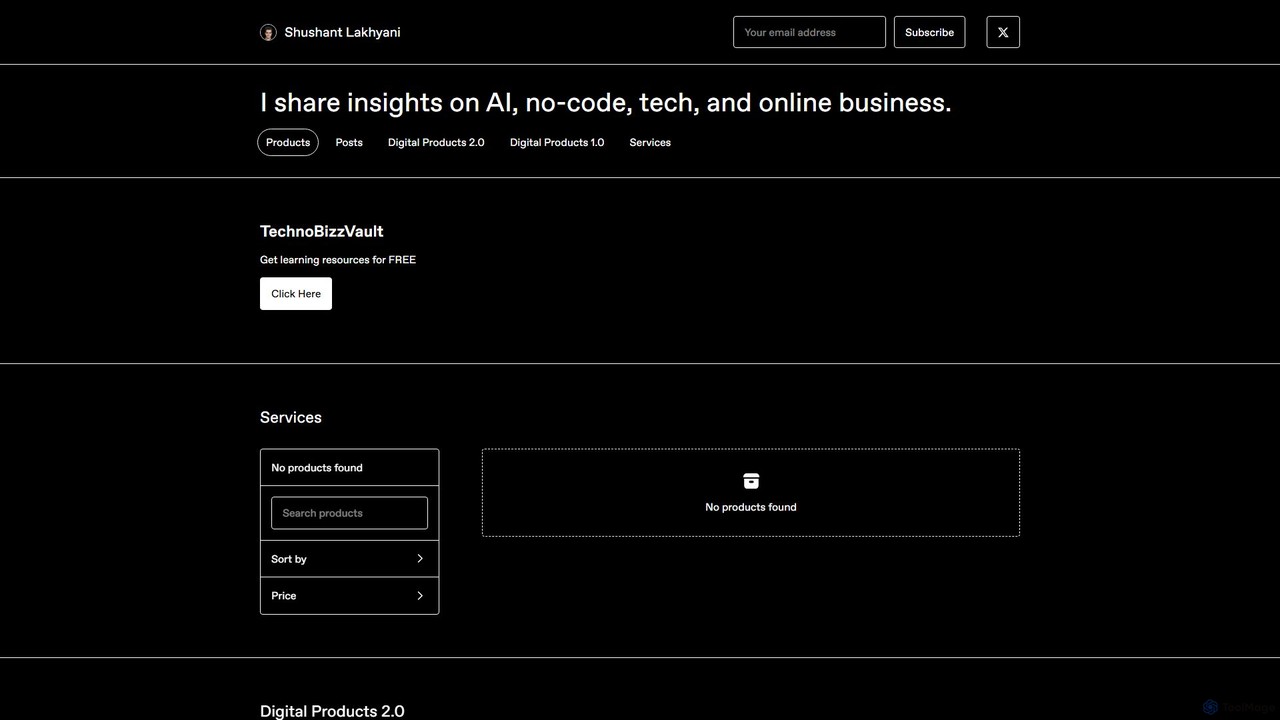Viewport: 1280px width, 720px height.
Task: Click No products found in filter panel header
Action: coord(317,468)
